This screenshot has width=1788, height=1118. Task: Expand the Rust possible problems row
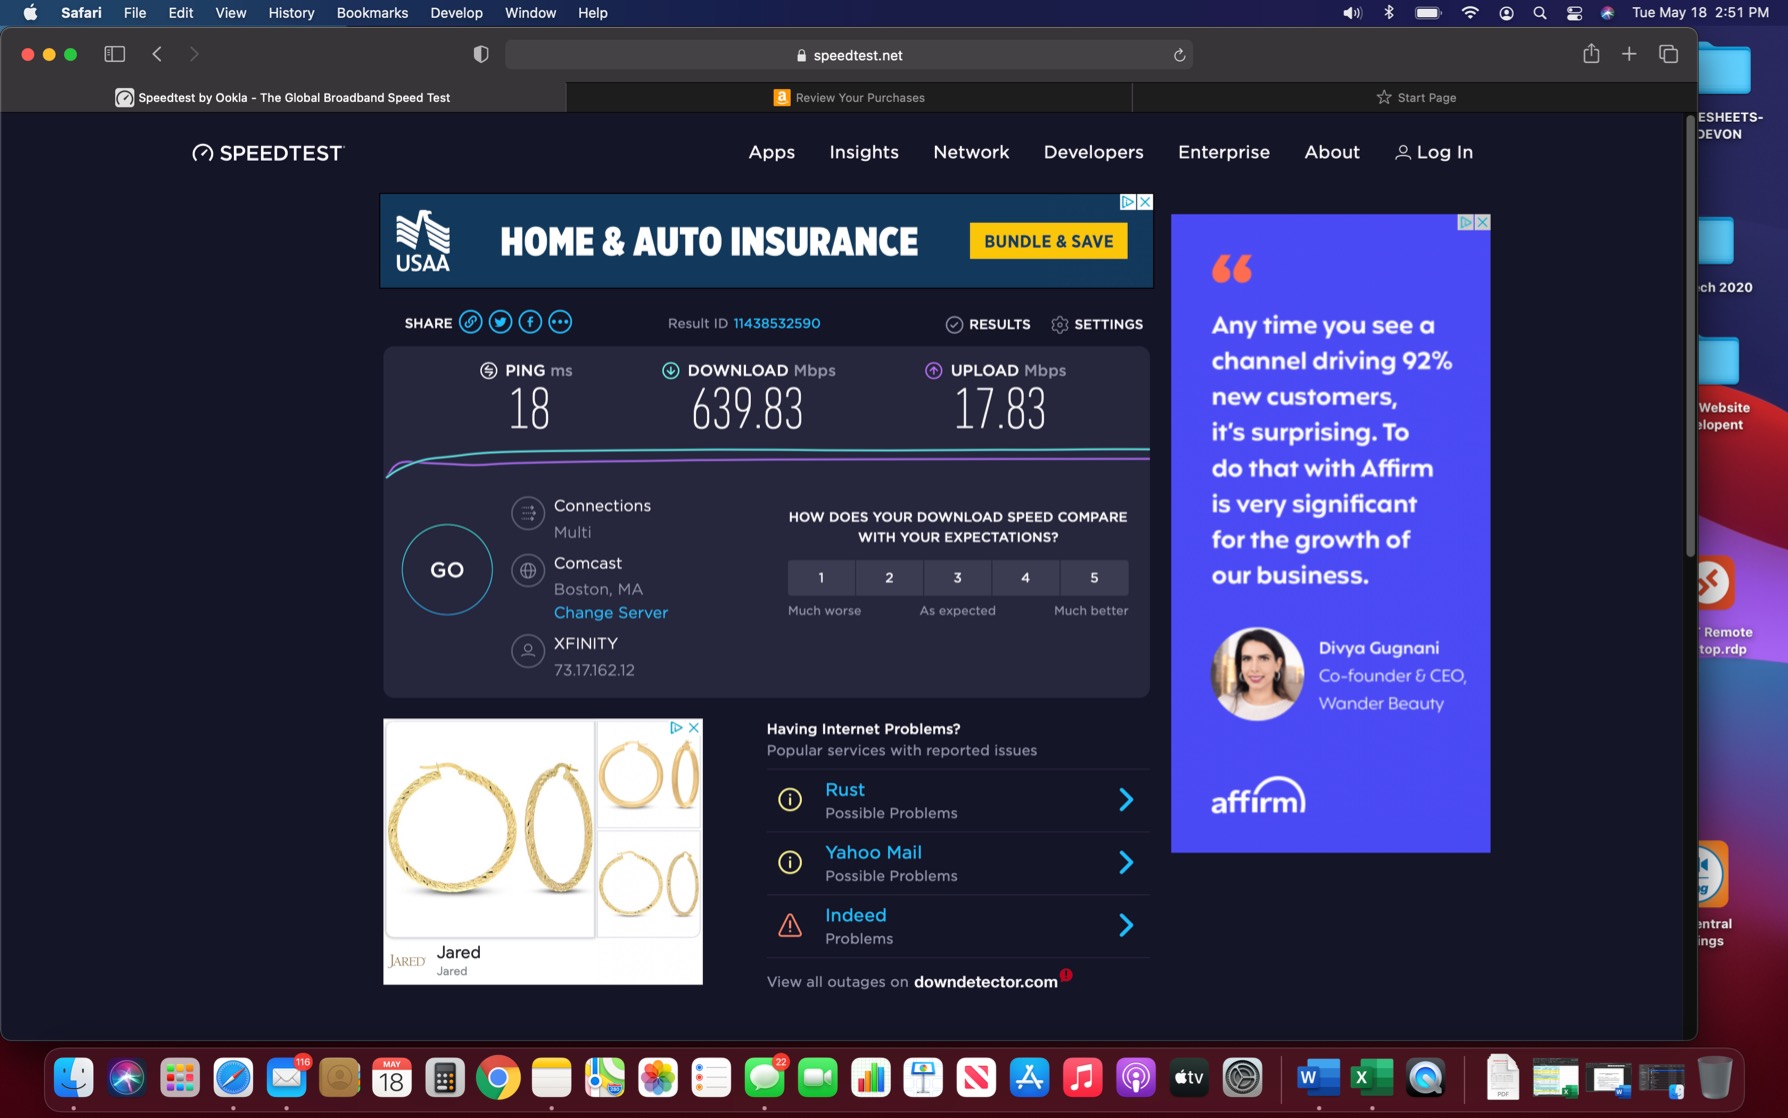958,800
